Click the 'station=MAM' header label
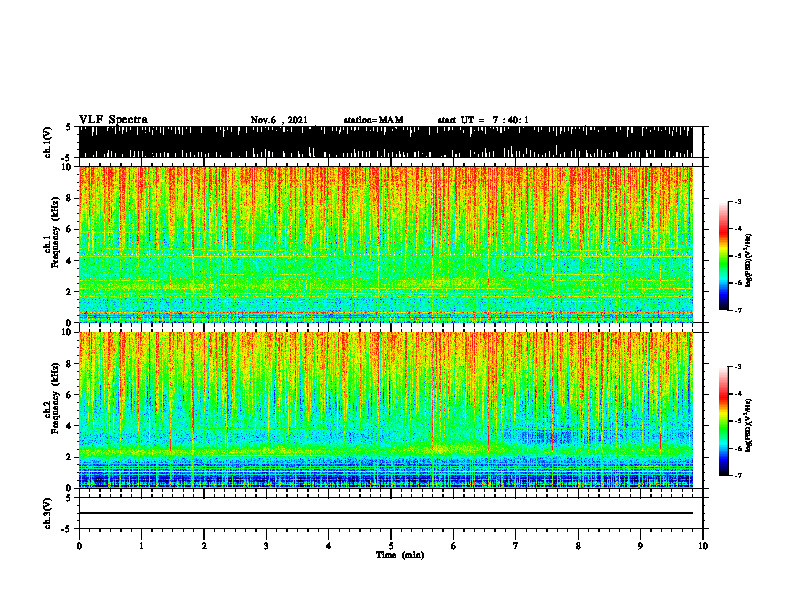792x612 pixels. click(373, 120)
